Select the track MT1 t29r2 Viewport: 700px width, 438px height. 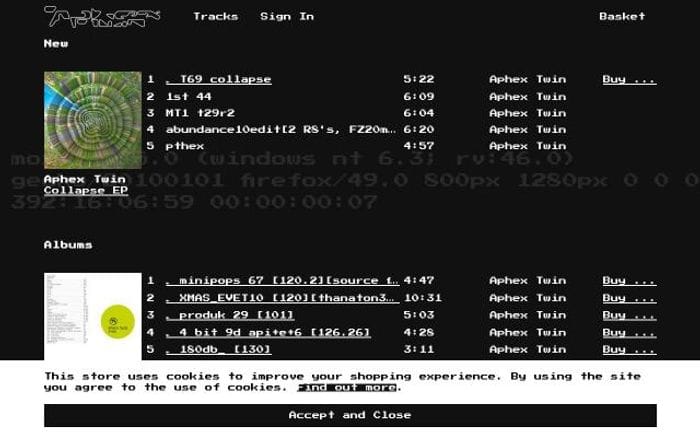[x=200, y=113]
